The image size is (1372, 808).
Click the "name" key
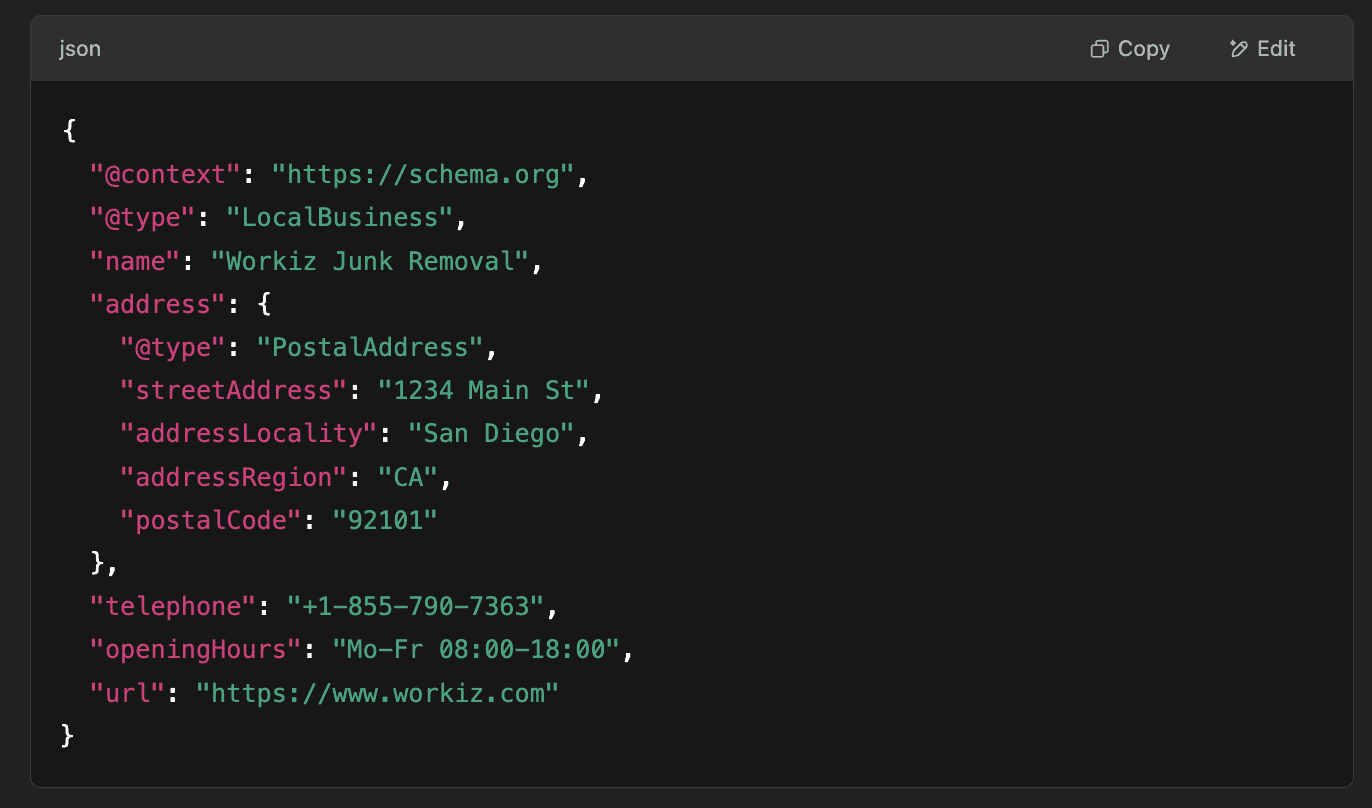pos(135,261)
